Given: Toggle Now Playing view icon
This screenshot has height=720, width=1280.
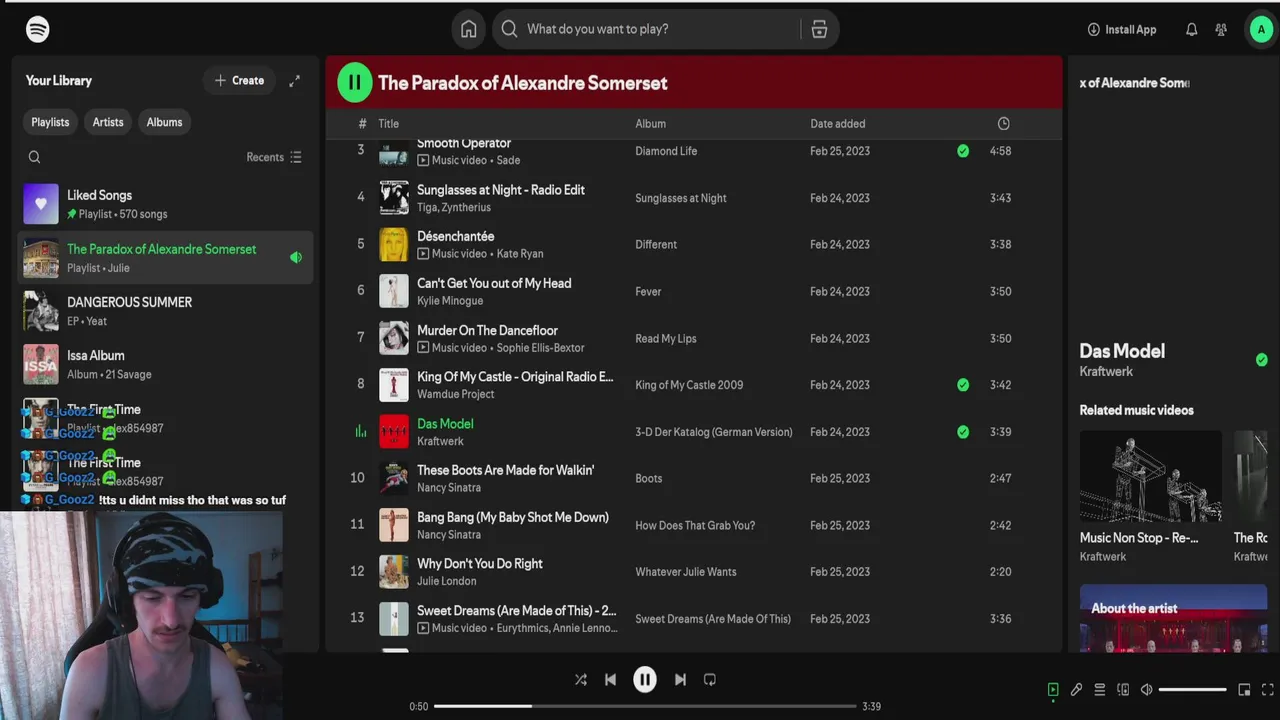Looking at the screenshot, I should pyautogui.click(x=1052, y=689).
